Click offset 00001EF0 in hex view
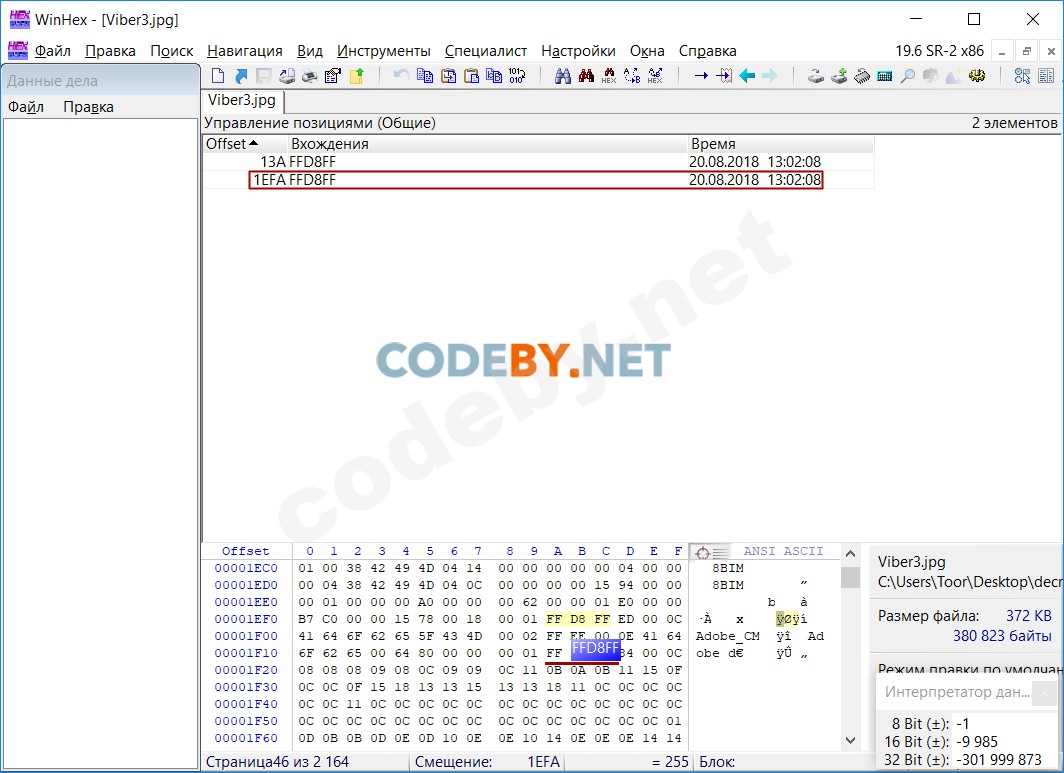Viewport: 1064px width, 773px height. (x=246, y=619)
